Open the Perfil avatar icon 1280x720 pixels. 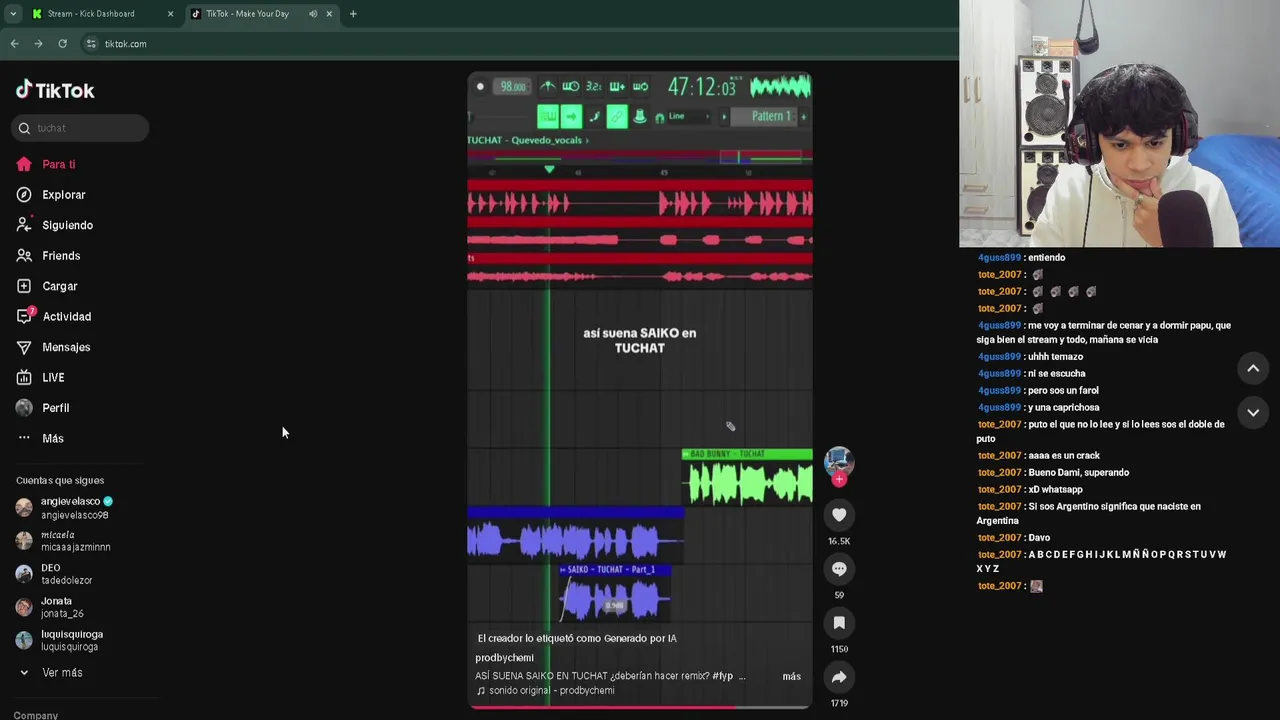(x=24, y=408)
